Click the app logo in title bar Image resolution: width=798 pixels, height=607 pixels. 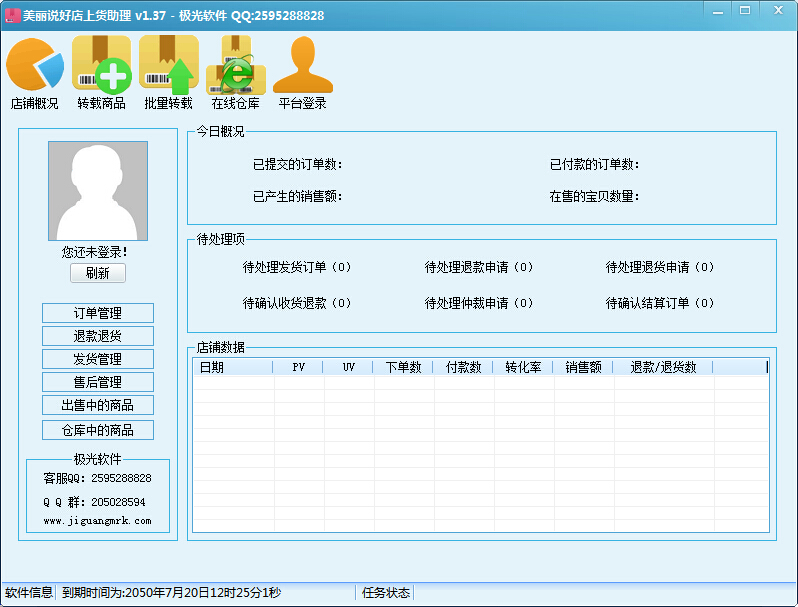(12, 15)
